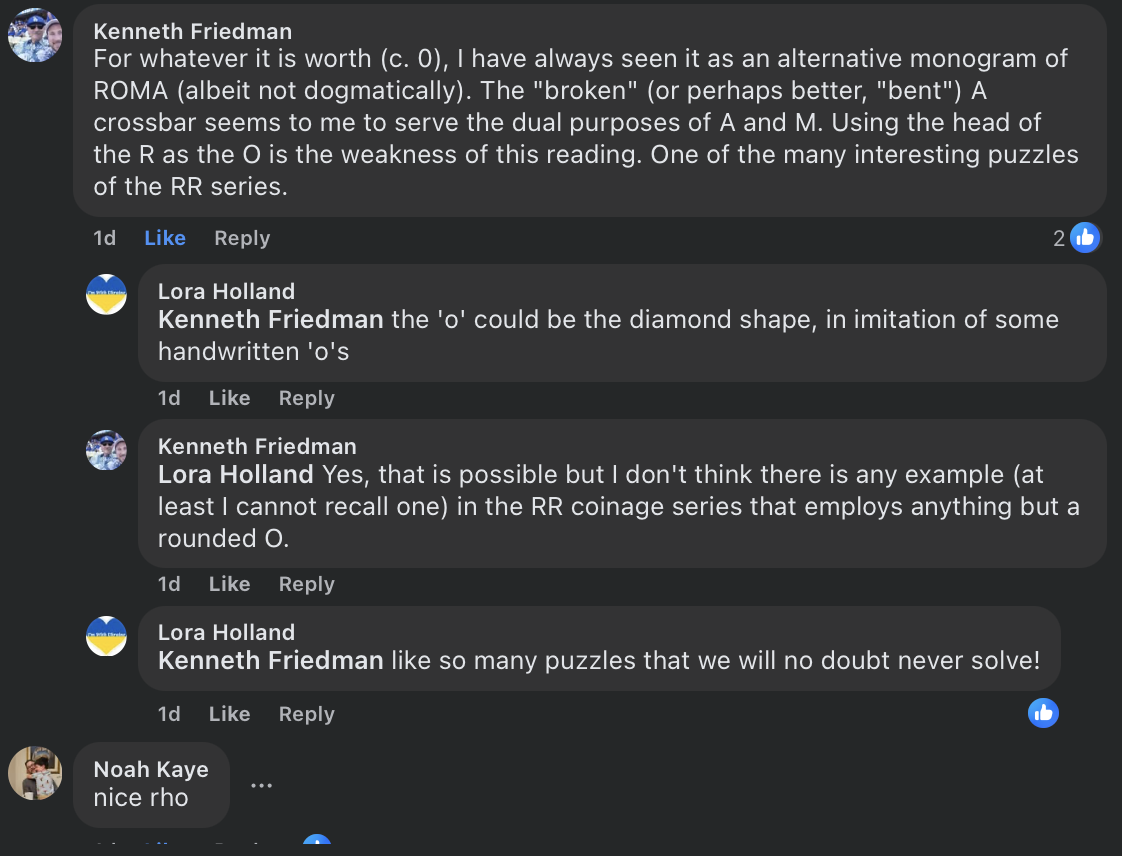
Task: Click thumbs-up reaction icon showing 2 likes
Action: point(1084,237)
